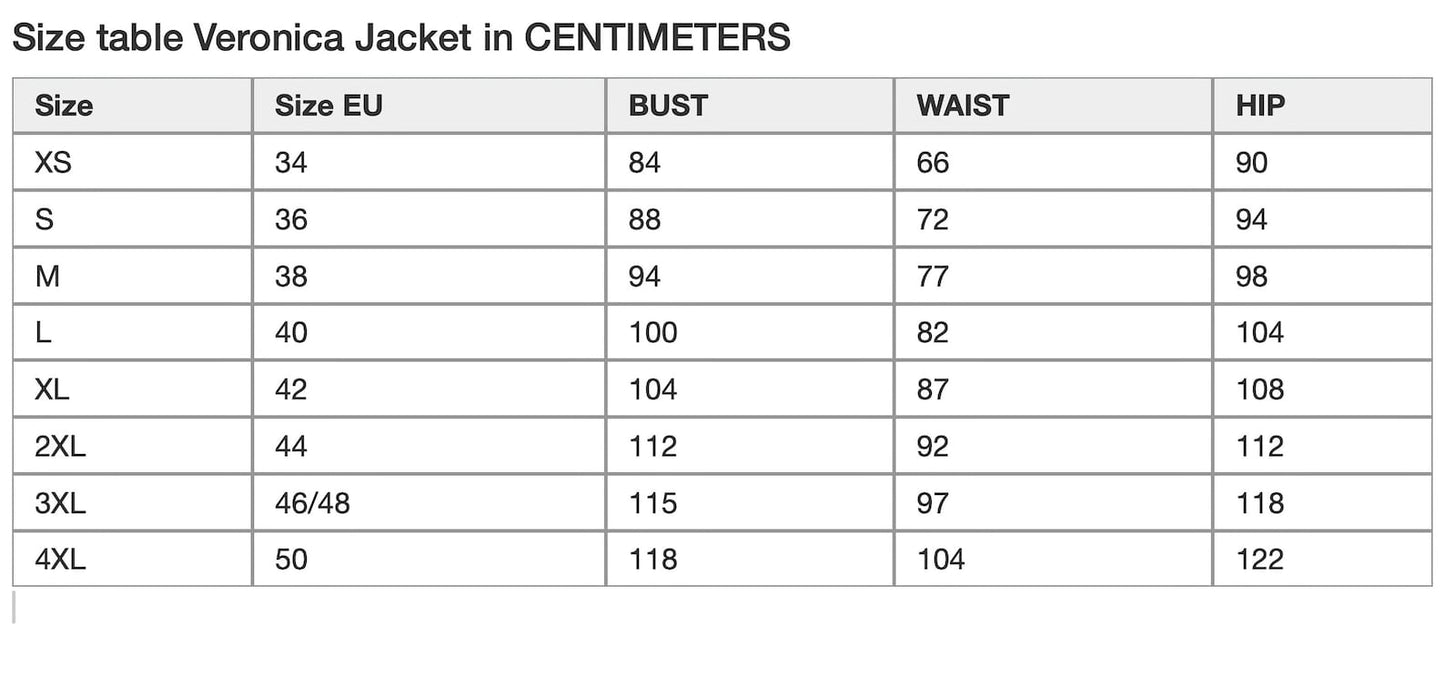This screenshot has width=1445, height=687.
Task: Click EU size 34 cell
Action: pyautogui.click(x=291, y=162)
